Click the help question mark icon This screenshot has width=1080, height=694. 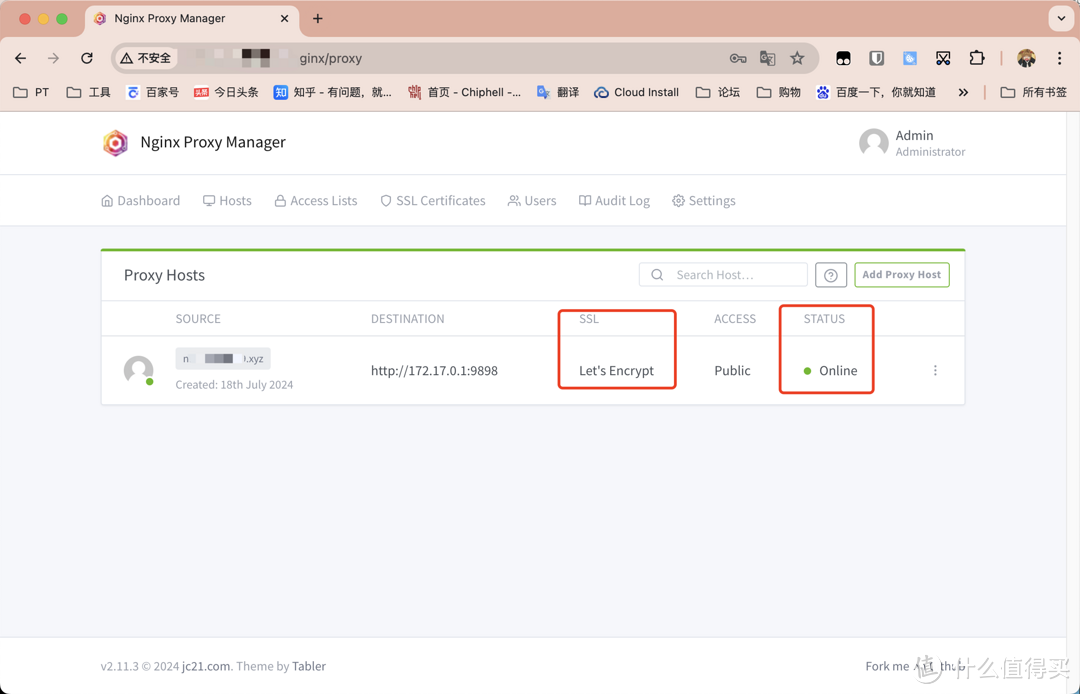(831, 274)
